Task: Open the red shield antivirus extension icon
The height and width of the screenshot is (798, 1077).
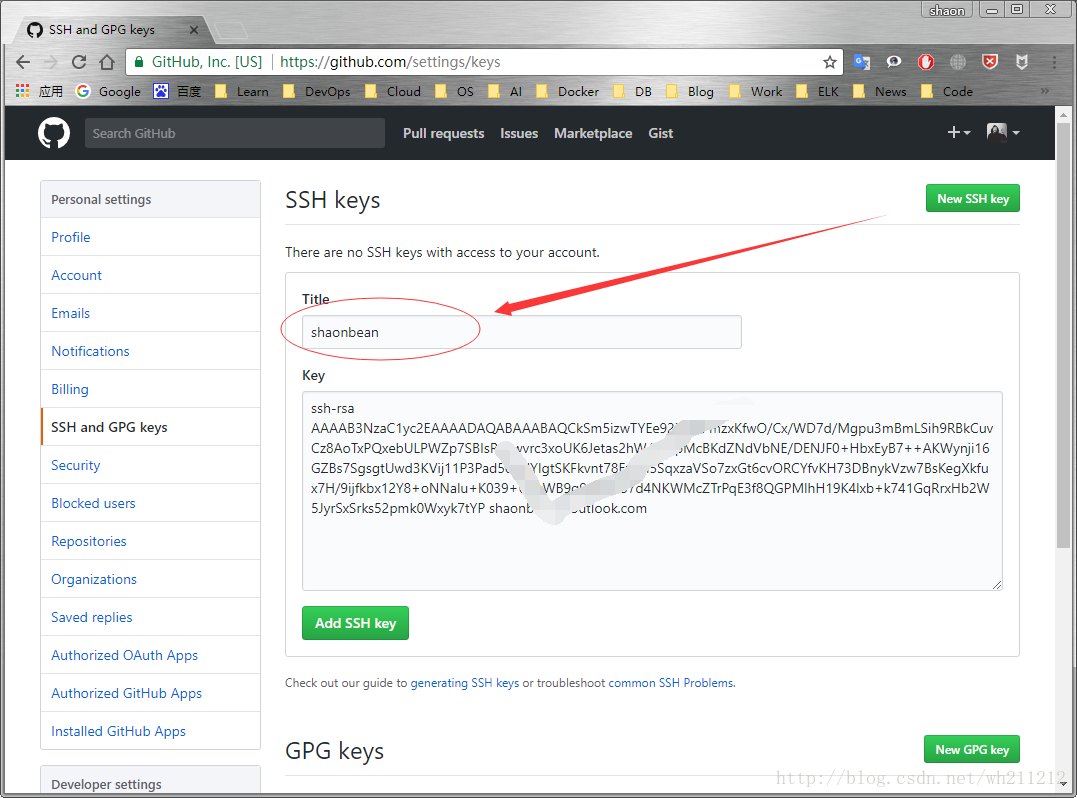Action: point(989,62)
